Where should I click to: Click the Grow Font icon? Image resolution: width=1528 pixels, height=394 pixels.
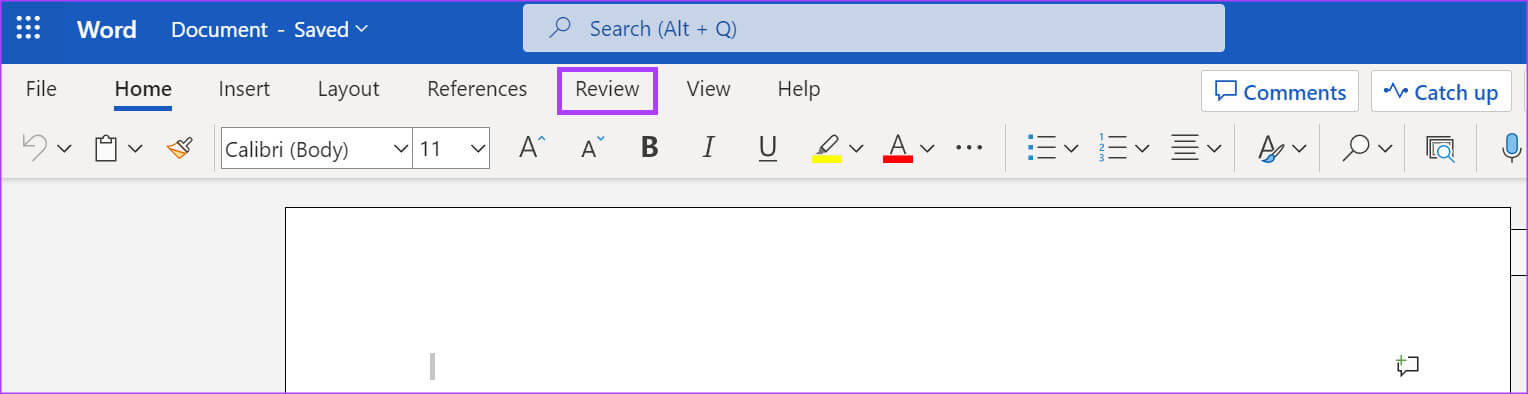pyautogui.click(x=532, y=148)
